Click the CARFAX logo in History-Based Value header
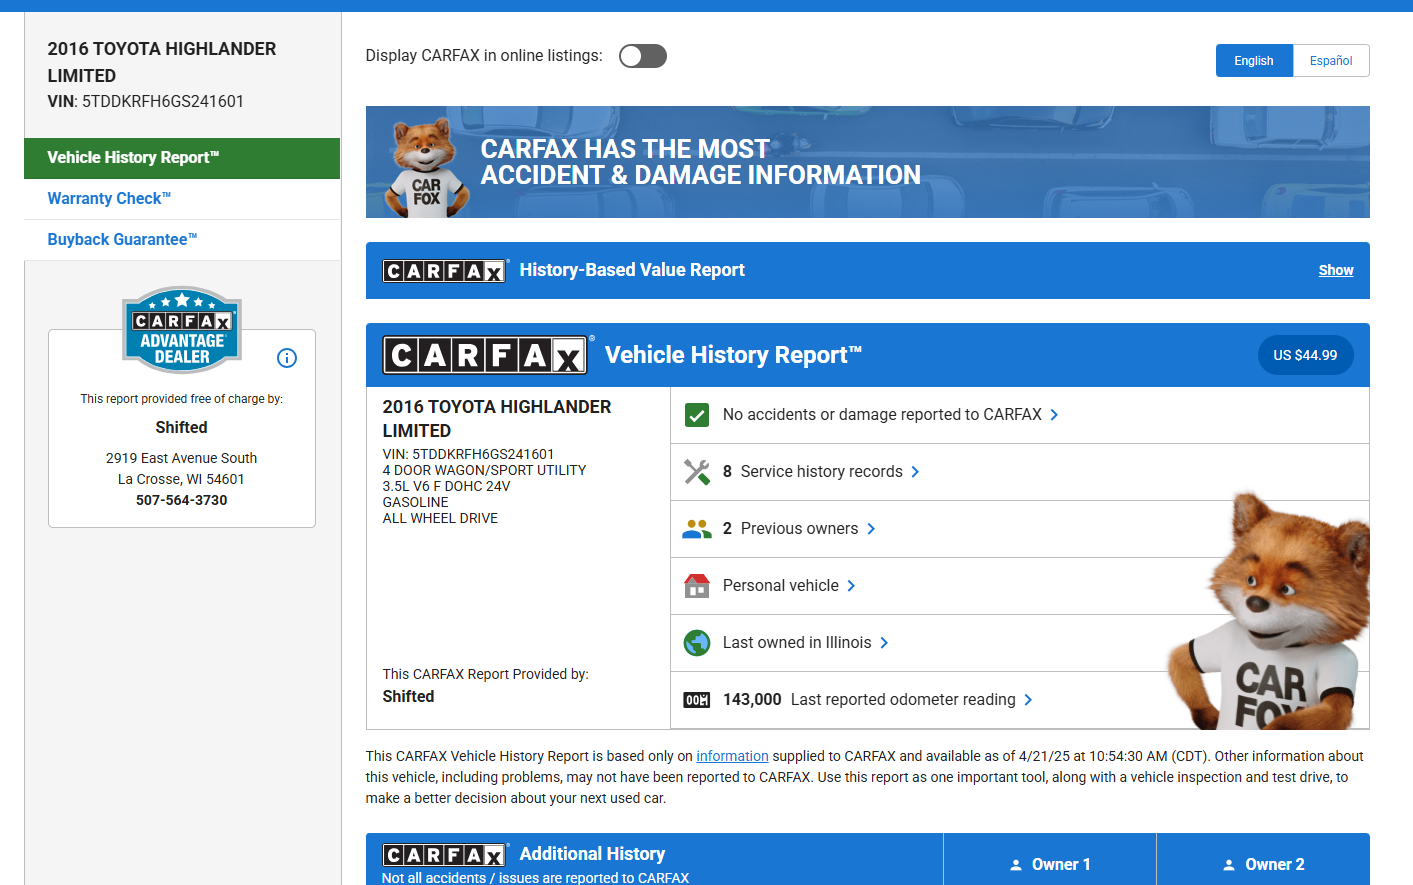 445,270
